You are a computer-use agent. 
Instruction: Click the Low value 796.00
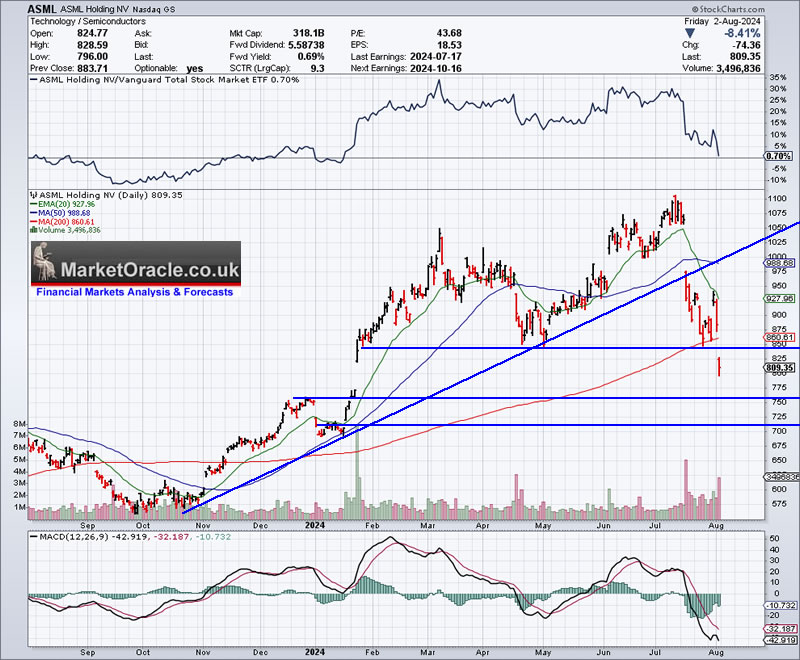point(92,57)
